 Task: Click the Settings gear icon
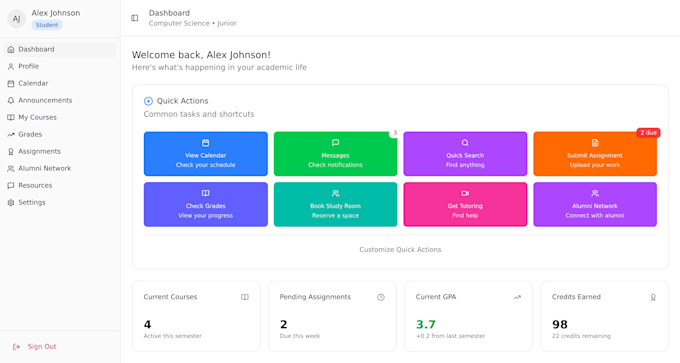coord(11,203)
